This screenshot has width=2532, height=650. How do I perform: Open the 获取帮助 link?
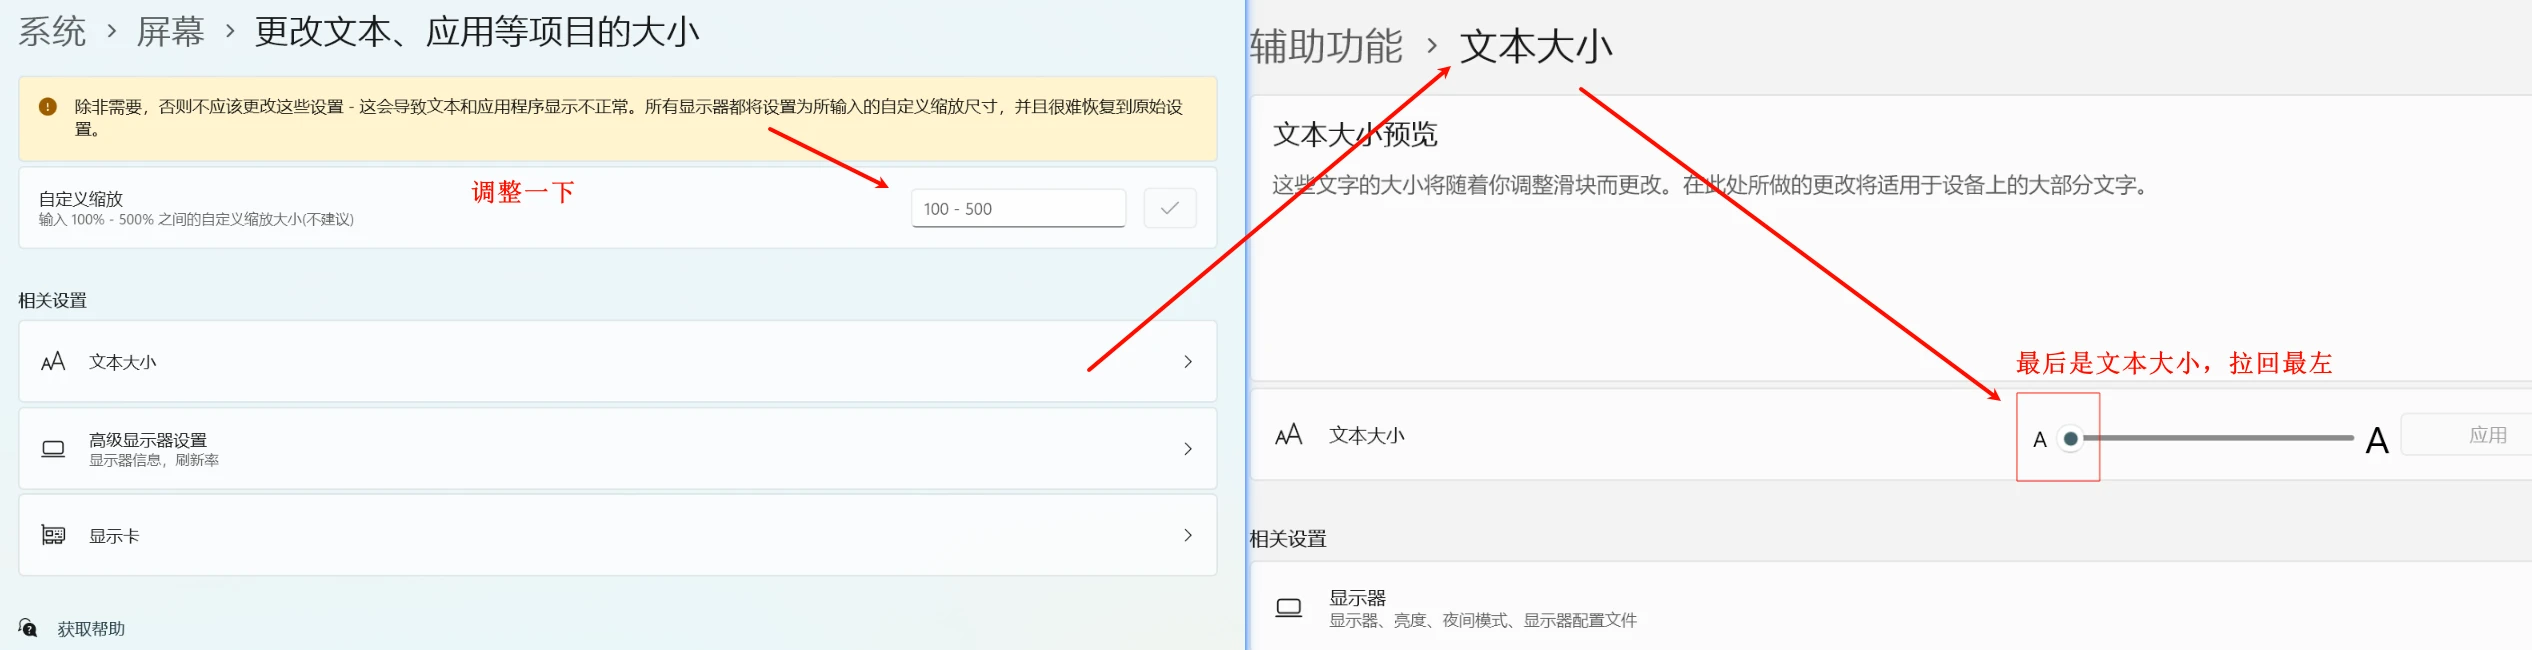coord(91,628)
